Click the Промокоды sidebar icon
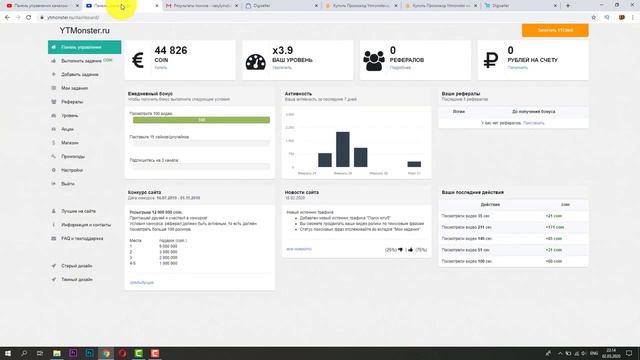 (x=53, y=156)
